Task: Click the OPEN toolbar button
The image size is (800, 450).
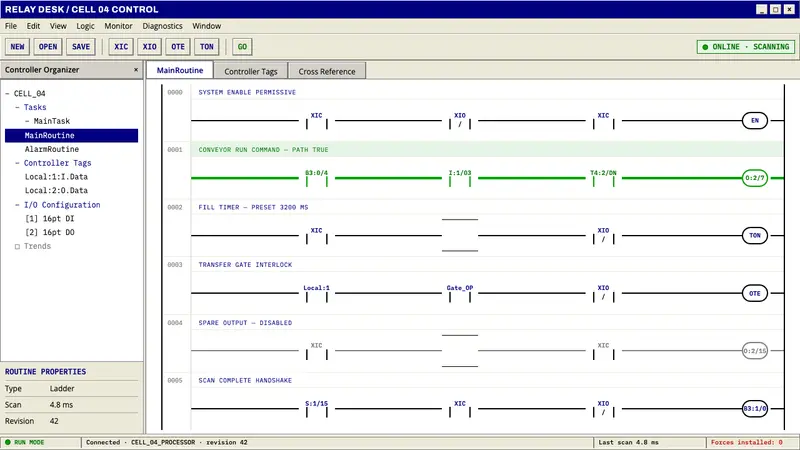Action: click(48, 46)
